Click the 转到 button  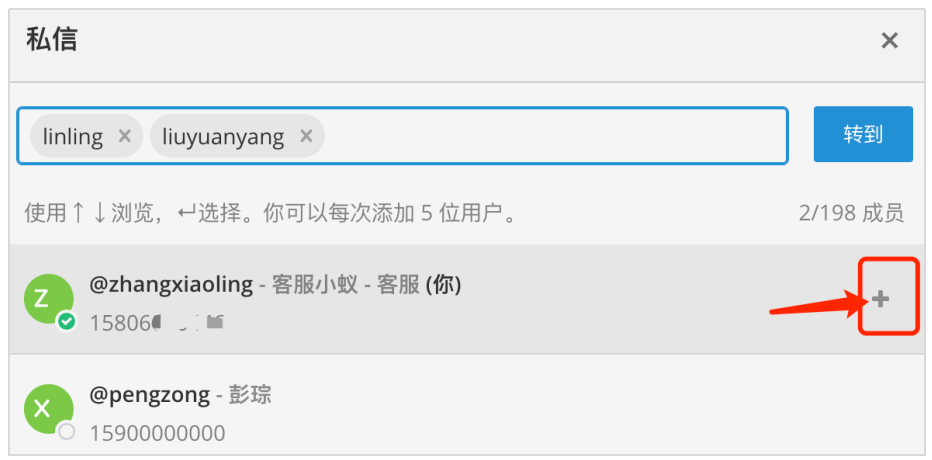point(863,134)
